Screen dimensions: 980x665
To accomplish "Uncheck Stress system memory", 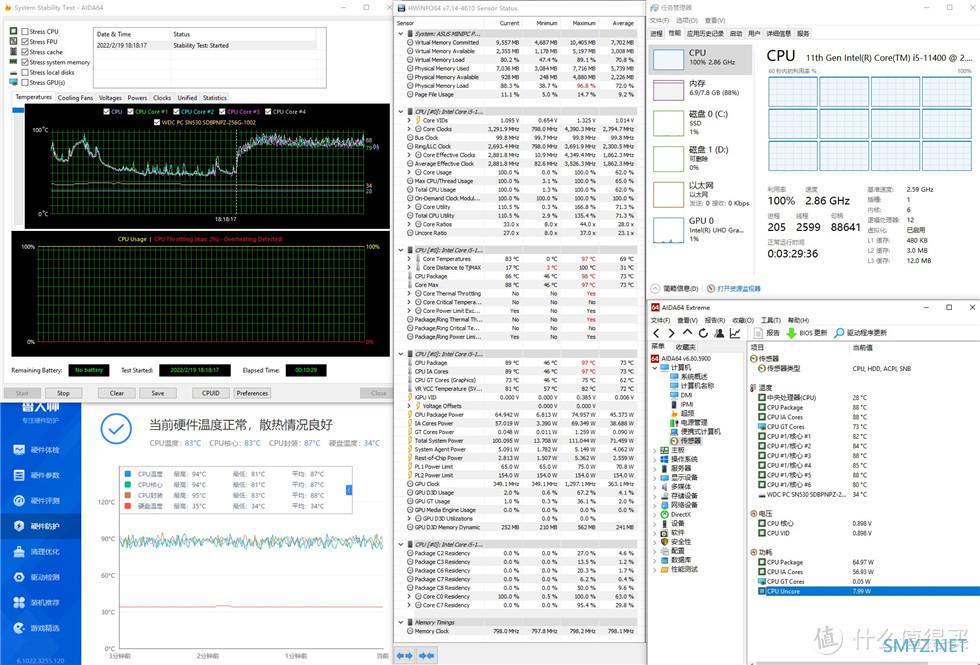I will tap(25, 62).
